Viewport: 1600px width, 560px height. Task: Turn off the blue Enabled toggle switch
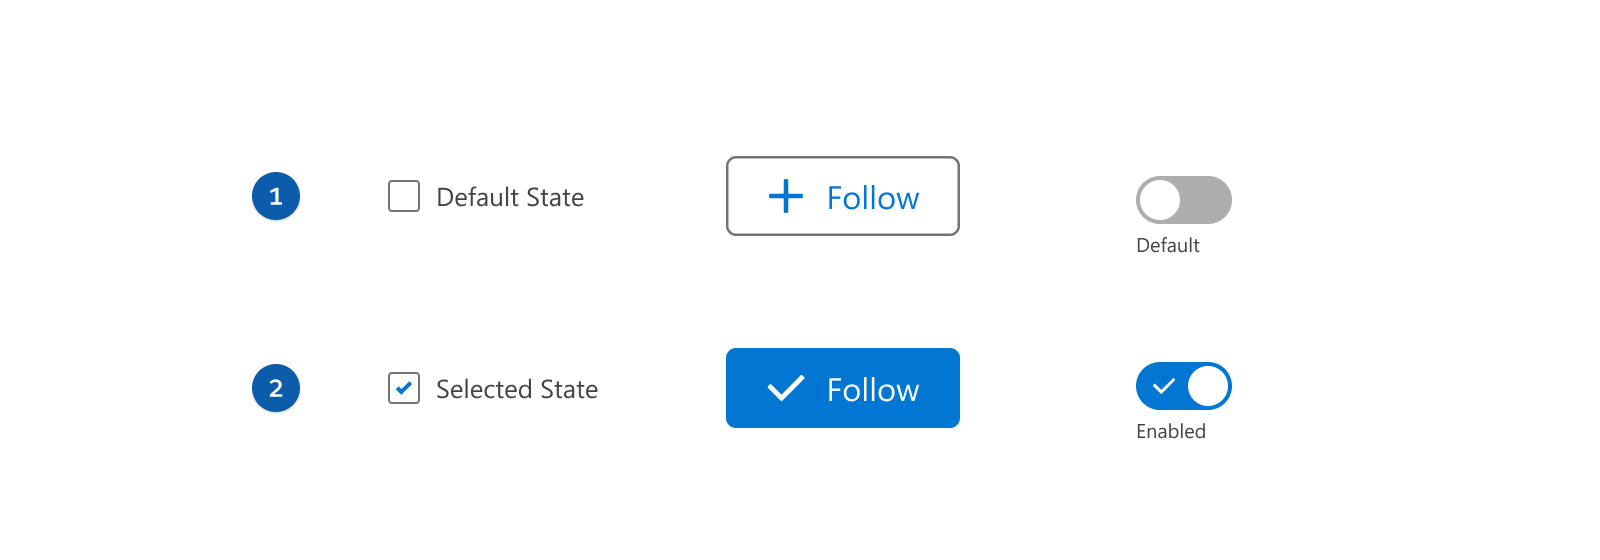pos(1184,386)
